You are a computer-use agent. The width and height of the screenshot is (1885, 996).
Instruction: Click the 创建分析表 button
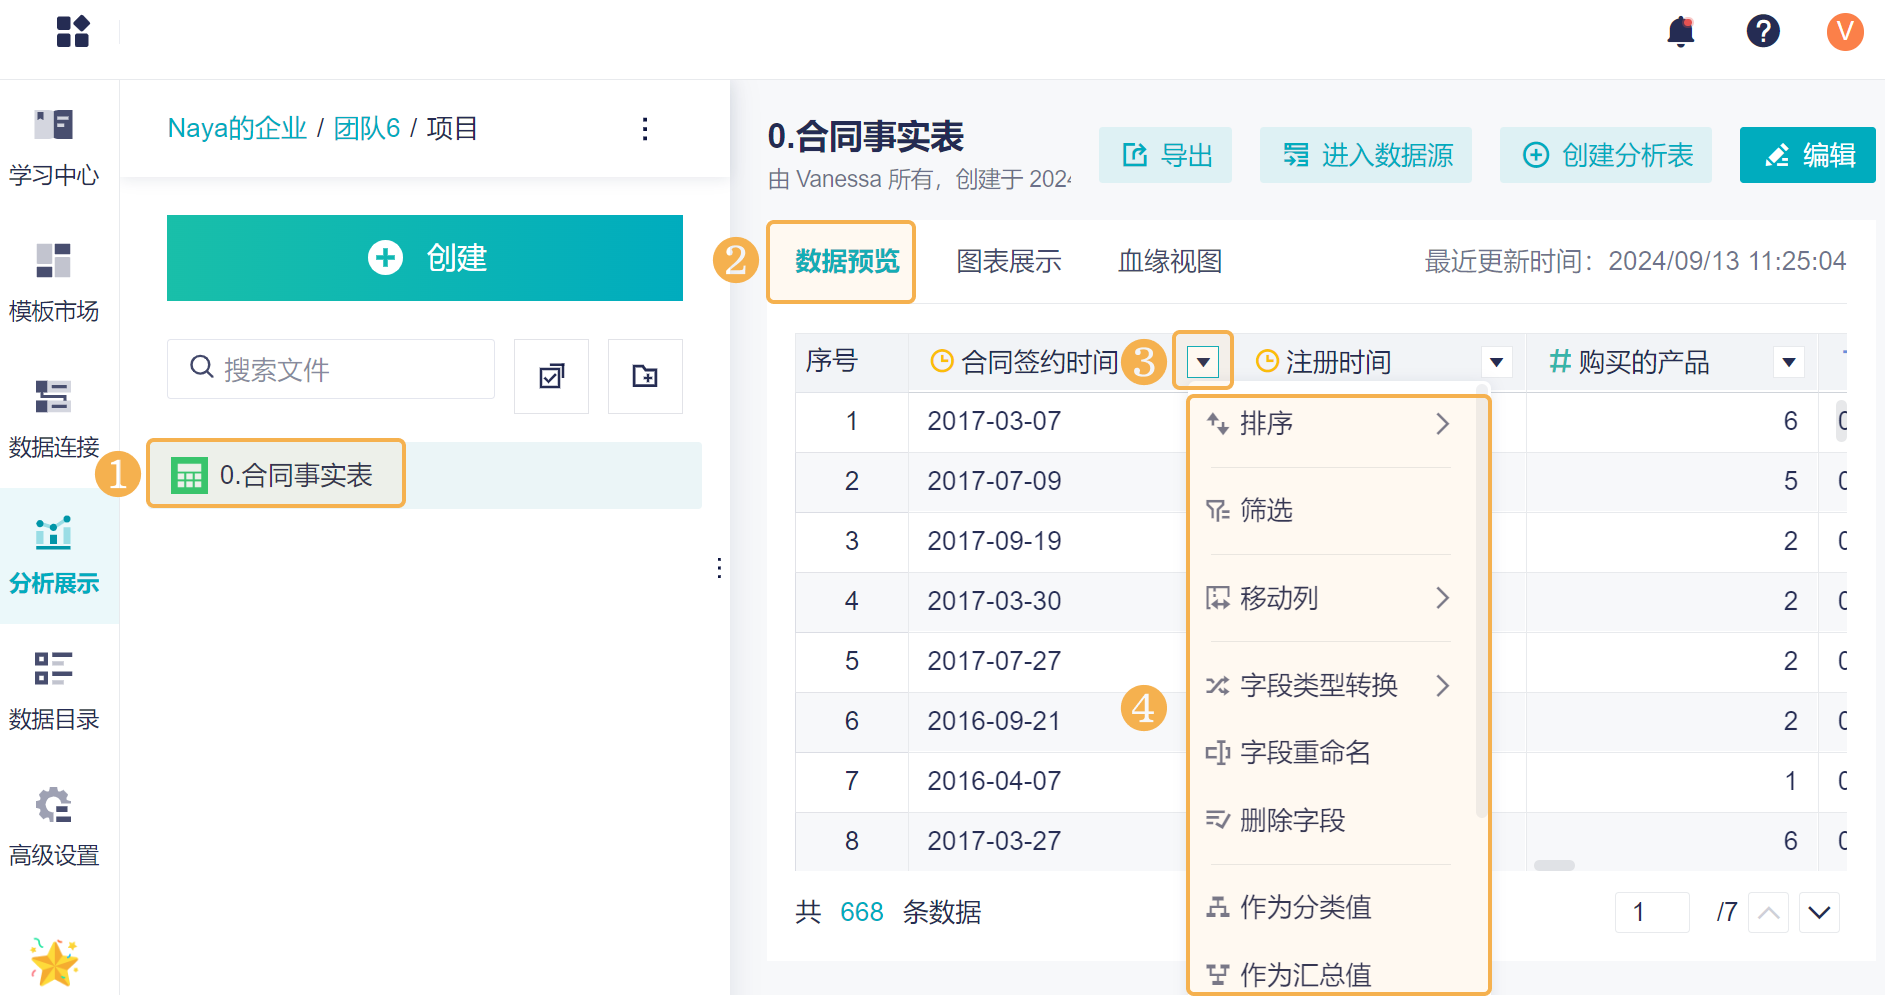click(x=1606, y=155)
